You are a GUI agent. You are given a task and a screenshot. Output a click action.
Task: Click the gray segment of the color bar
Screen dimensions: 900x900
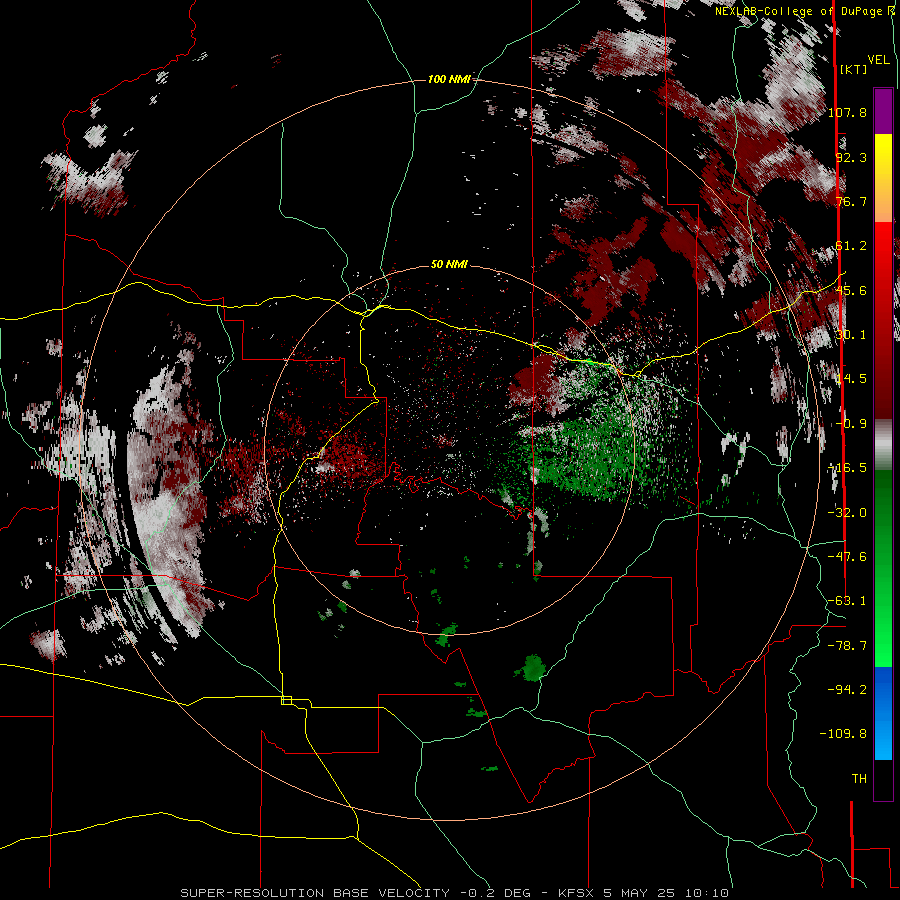pos(883,445)
